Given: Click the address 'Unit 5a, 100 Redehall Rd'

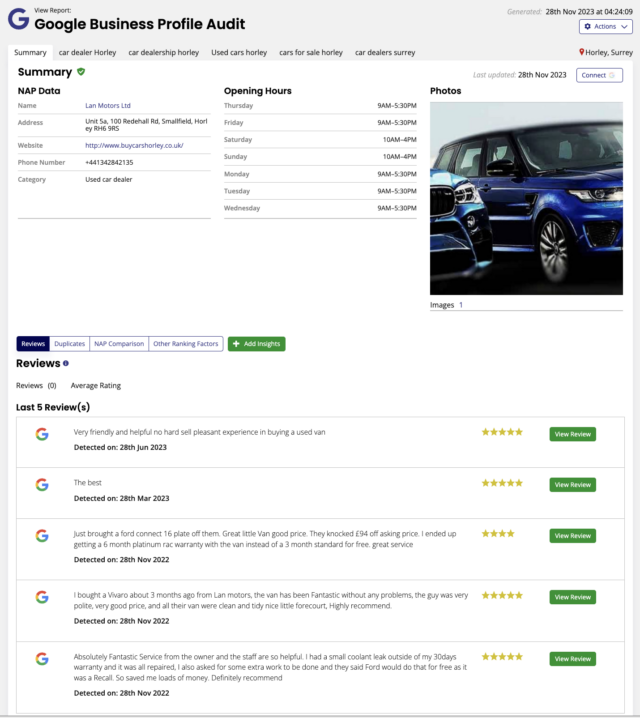Looking at the screenshot, I should pos(146,125).
